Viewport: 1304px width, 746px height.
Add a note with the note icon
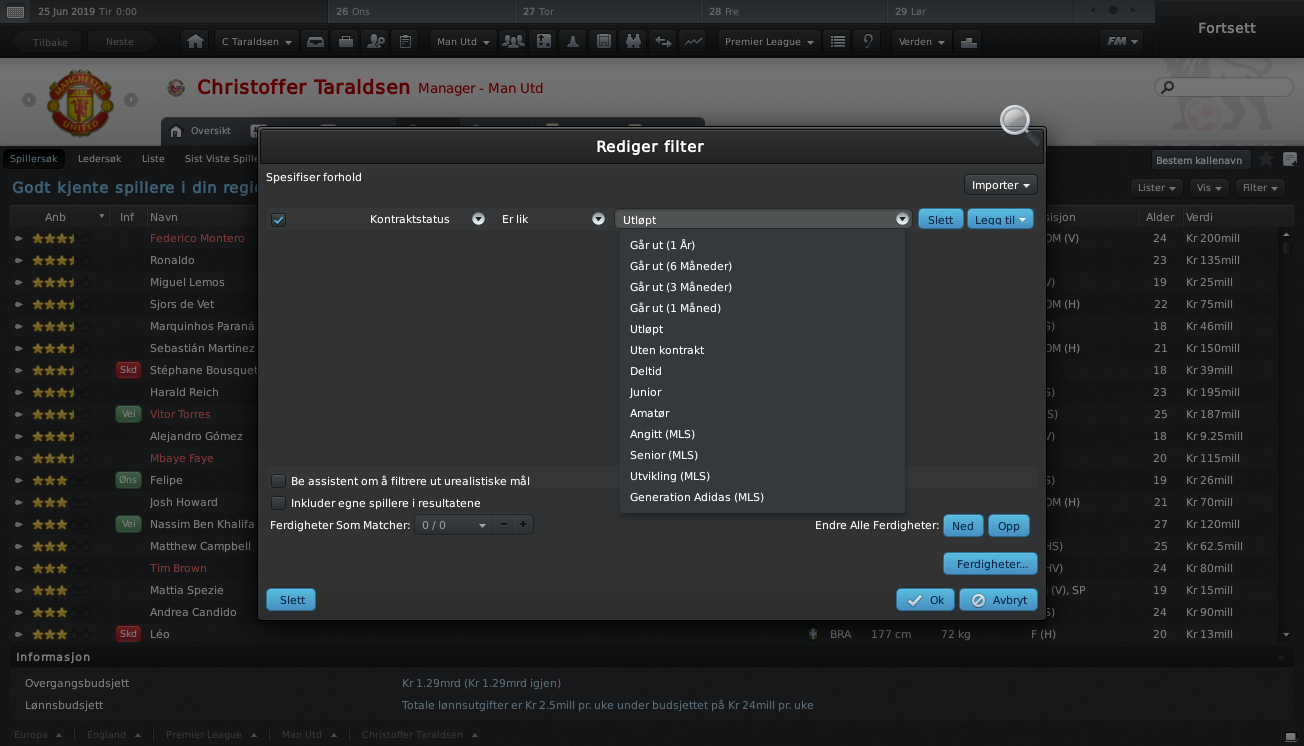click(x=1290, y=159)
